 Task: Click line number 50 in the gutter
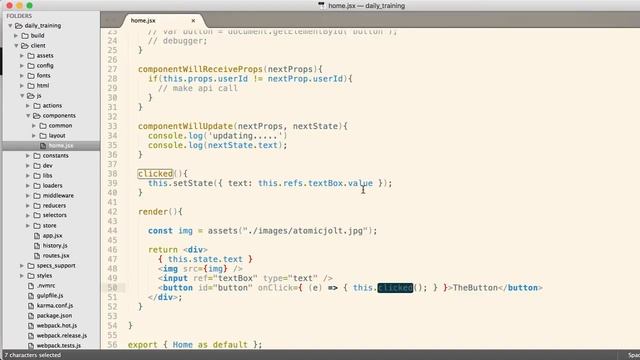(x=112, y=288)
